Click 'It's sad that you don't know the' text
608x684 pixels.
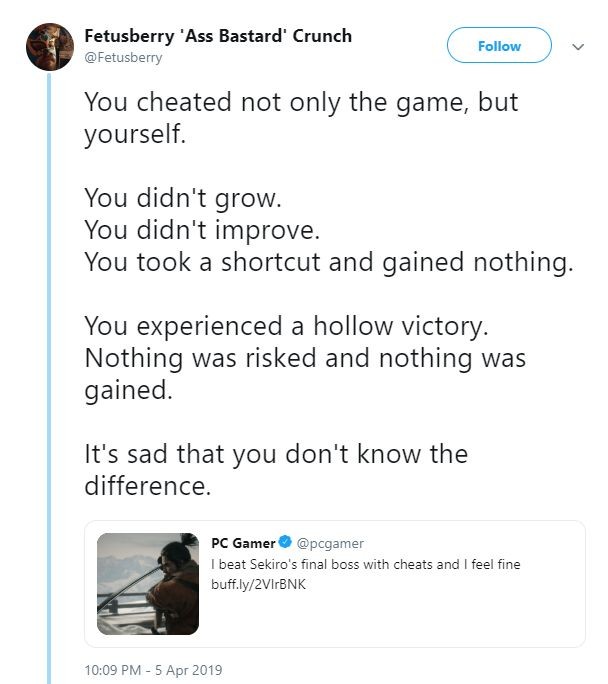pyautogui.click(x=276, y=454)
